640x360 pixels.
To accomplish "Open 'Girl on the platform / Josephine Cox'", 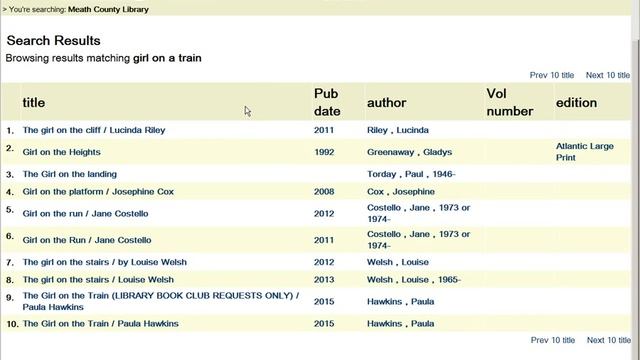I will click(x=98, y=192).
